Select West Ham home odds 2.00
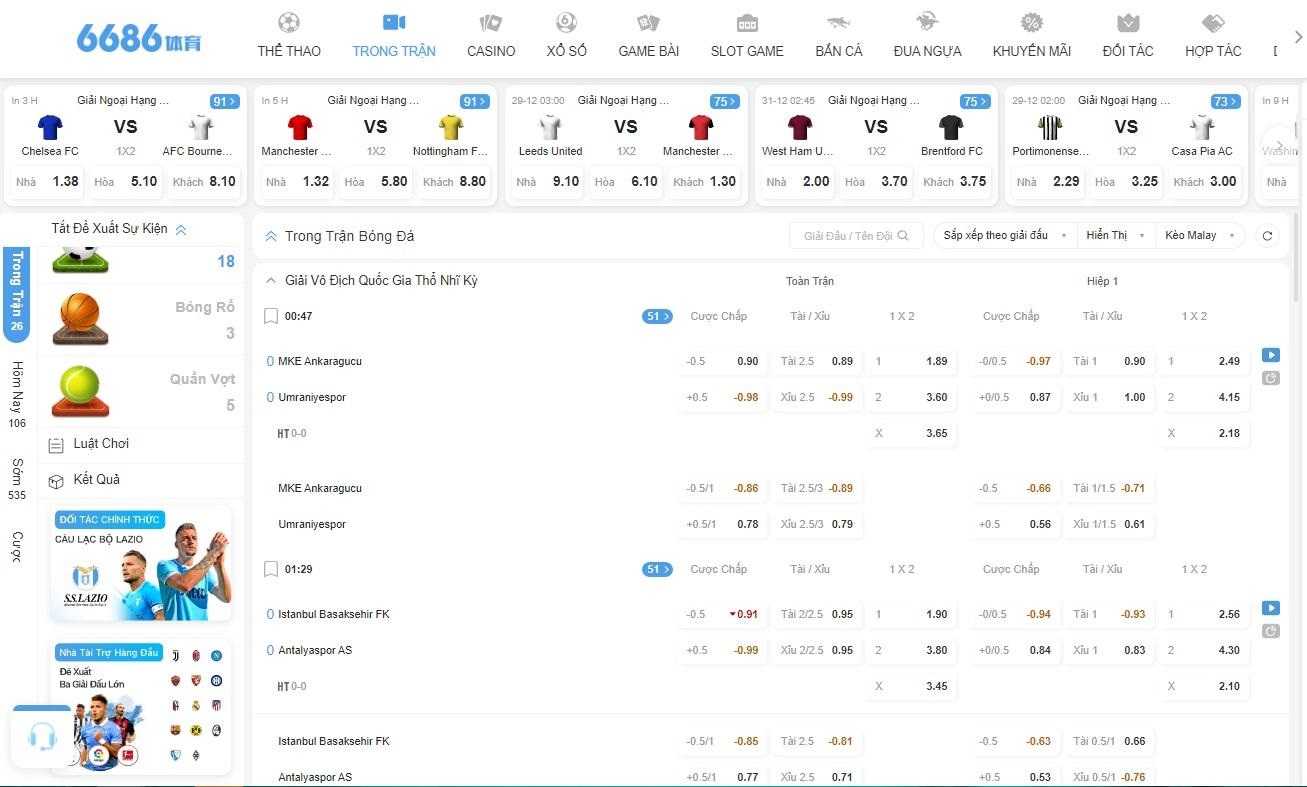 (x=798, y=182)
